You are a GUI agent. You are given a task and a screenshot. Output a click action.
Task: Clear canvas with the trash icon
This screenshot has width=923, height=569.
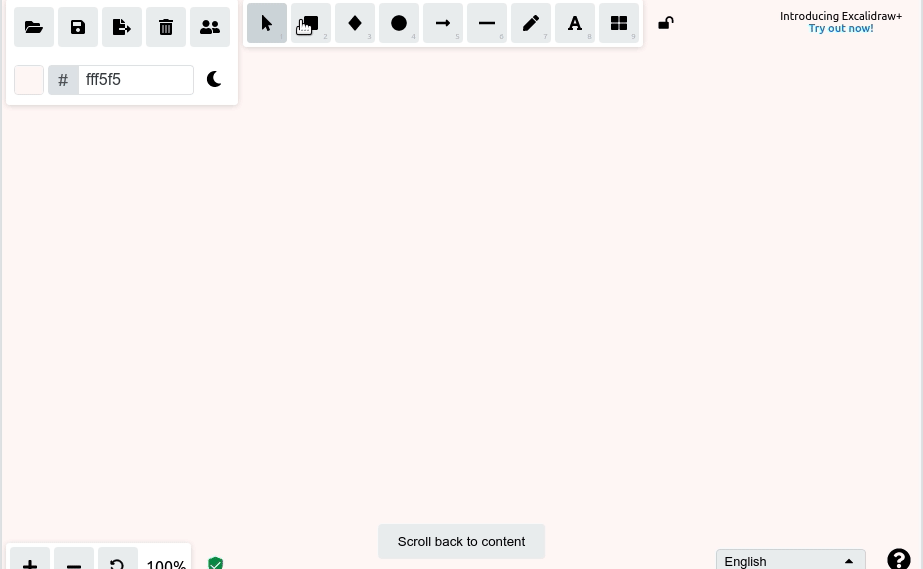tap(166, 27)
